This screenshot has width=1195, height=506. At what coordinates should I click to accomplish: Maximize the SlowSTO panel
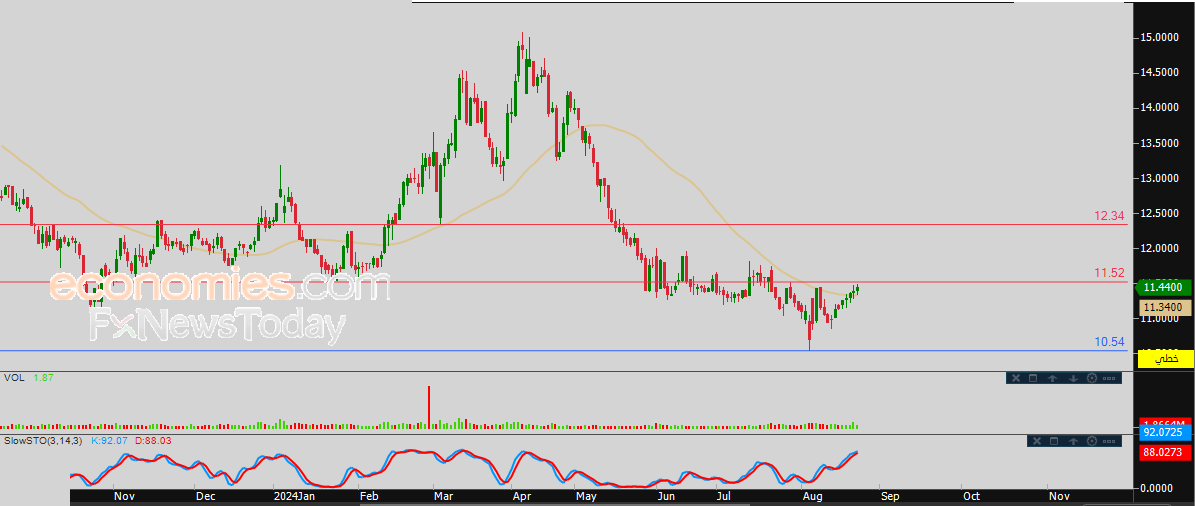pyautogui.click(x=1054, y=441)
